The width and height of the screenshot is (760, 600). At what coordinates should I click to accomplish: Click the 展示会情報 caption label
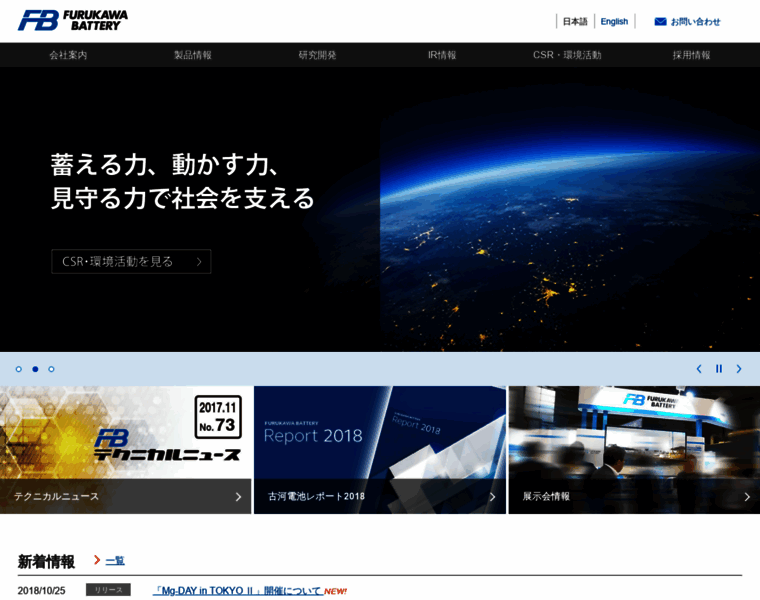click(x=546, y=496)
